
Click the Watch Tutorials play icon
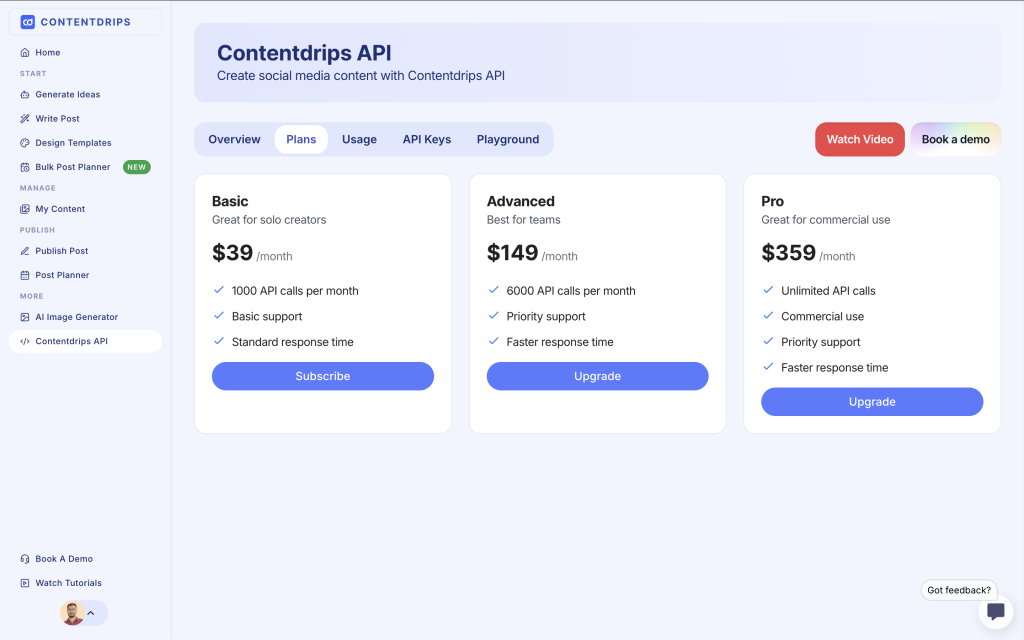pyautogui.click(x=25, y=583)
